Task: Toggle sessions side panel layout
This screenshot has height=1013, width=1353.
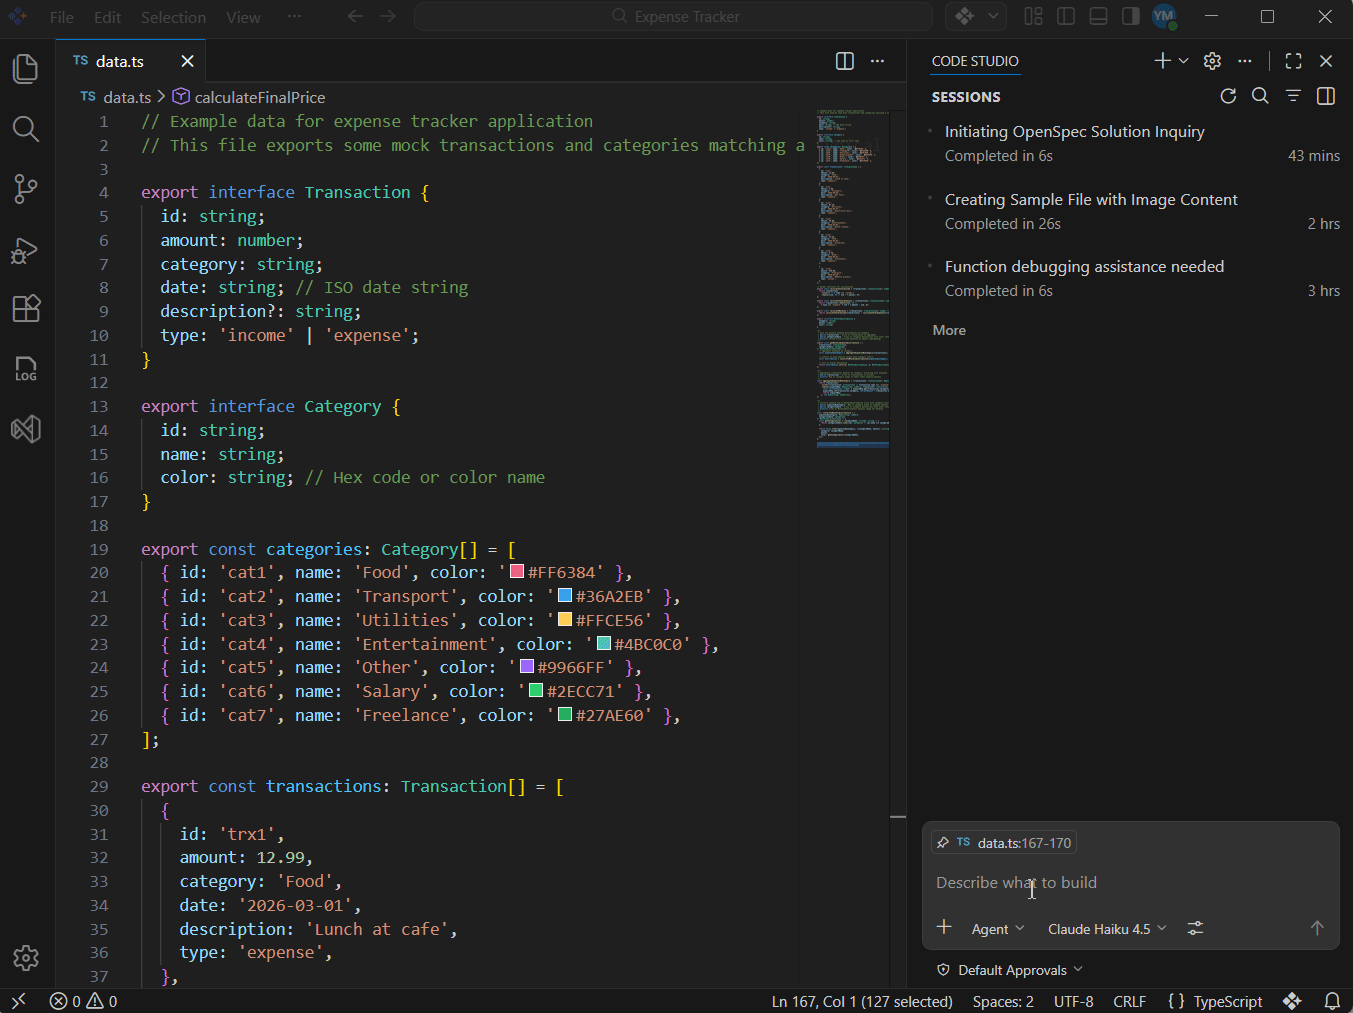Action: [x=1326, y=96]
